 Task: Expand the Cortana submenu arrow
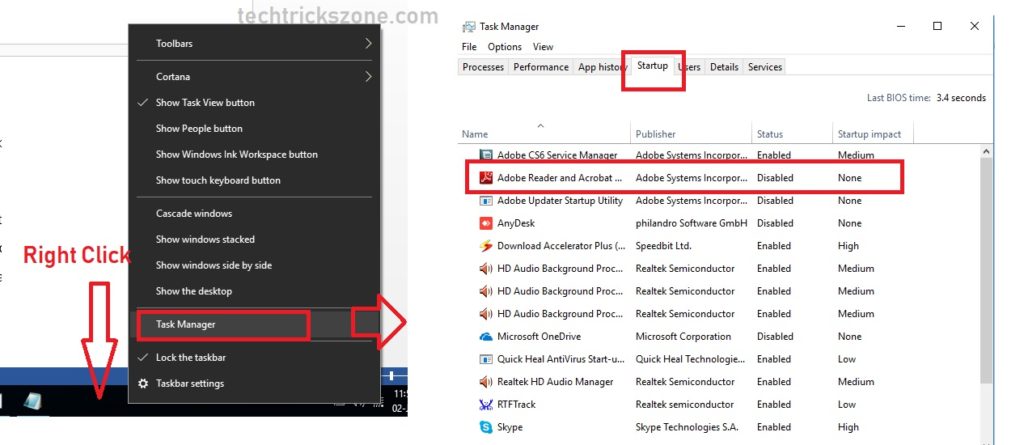tap(368, 76)
